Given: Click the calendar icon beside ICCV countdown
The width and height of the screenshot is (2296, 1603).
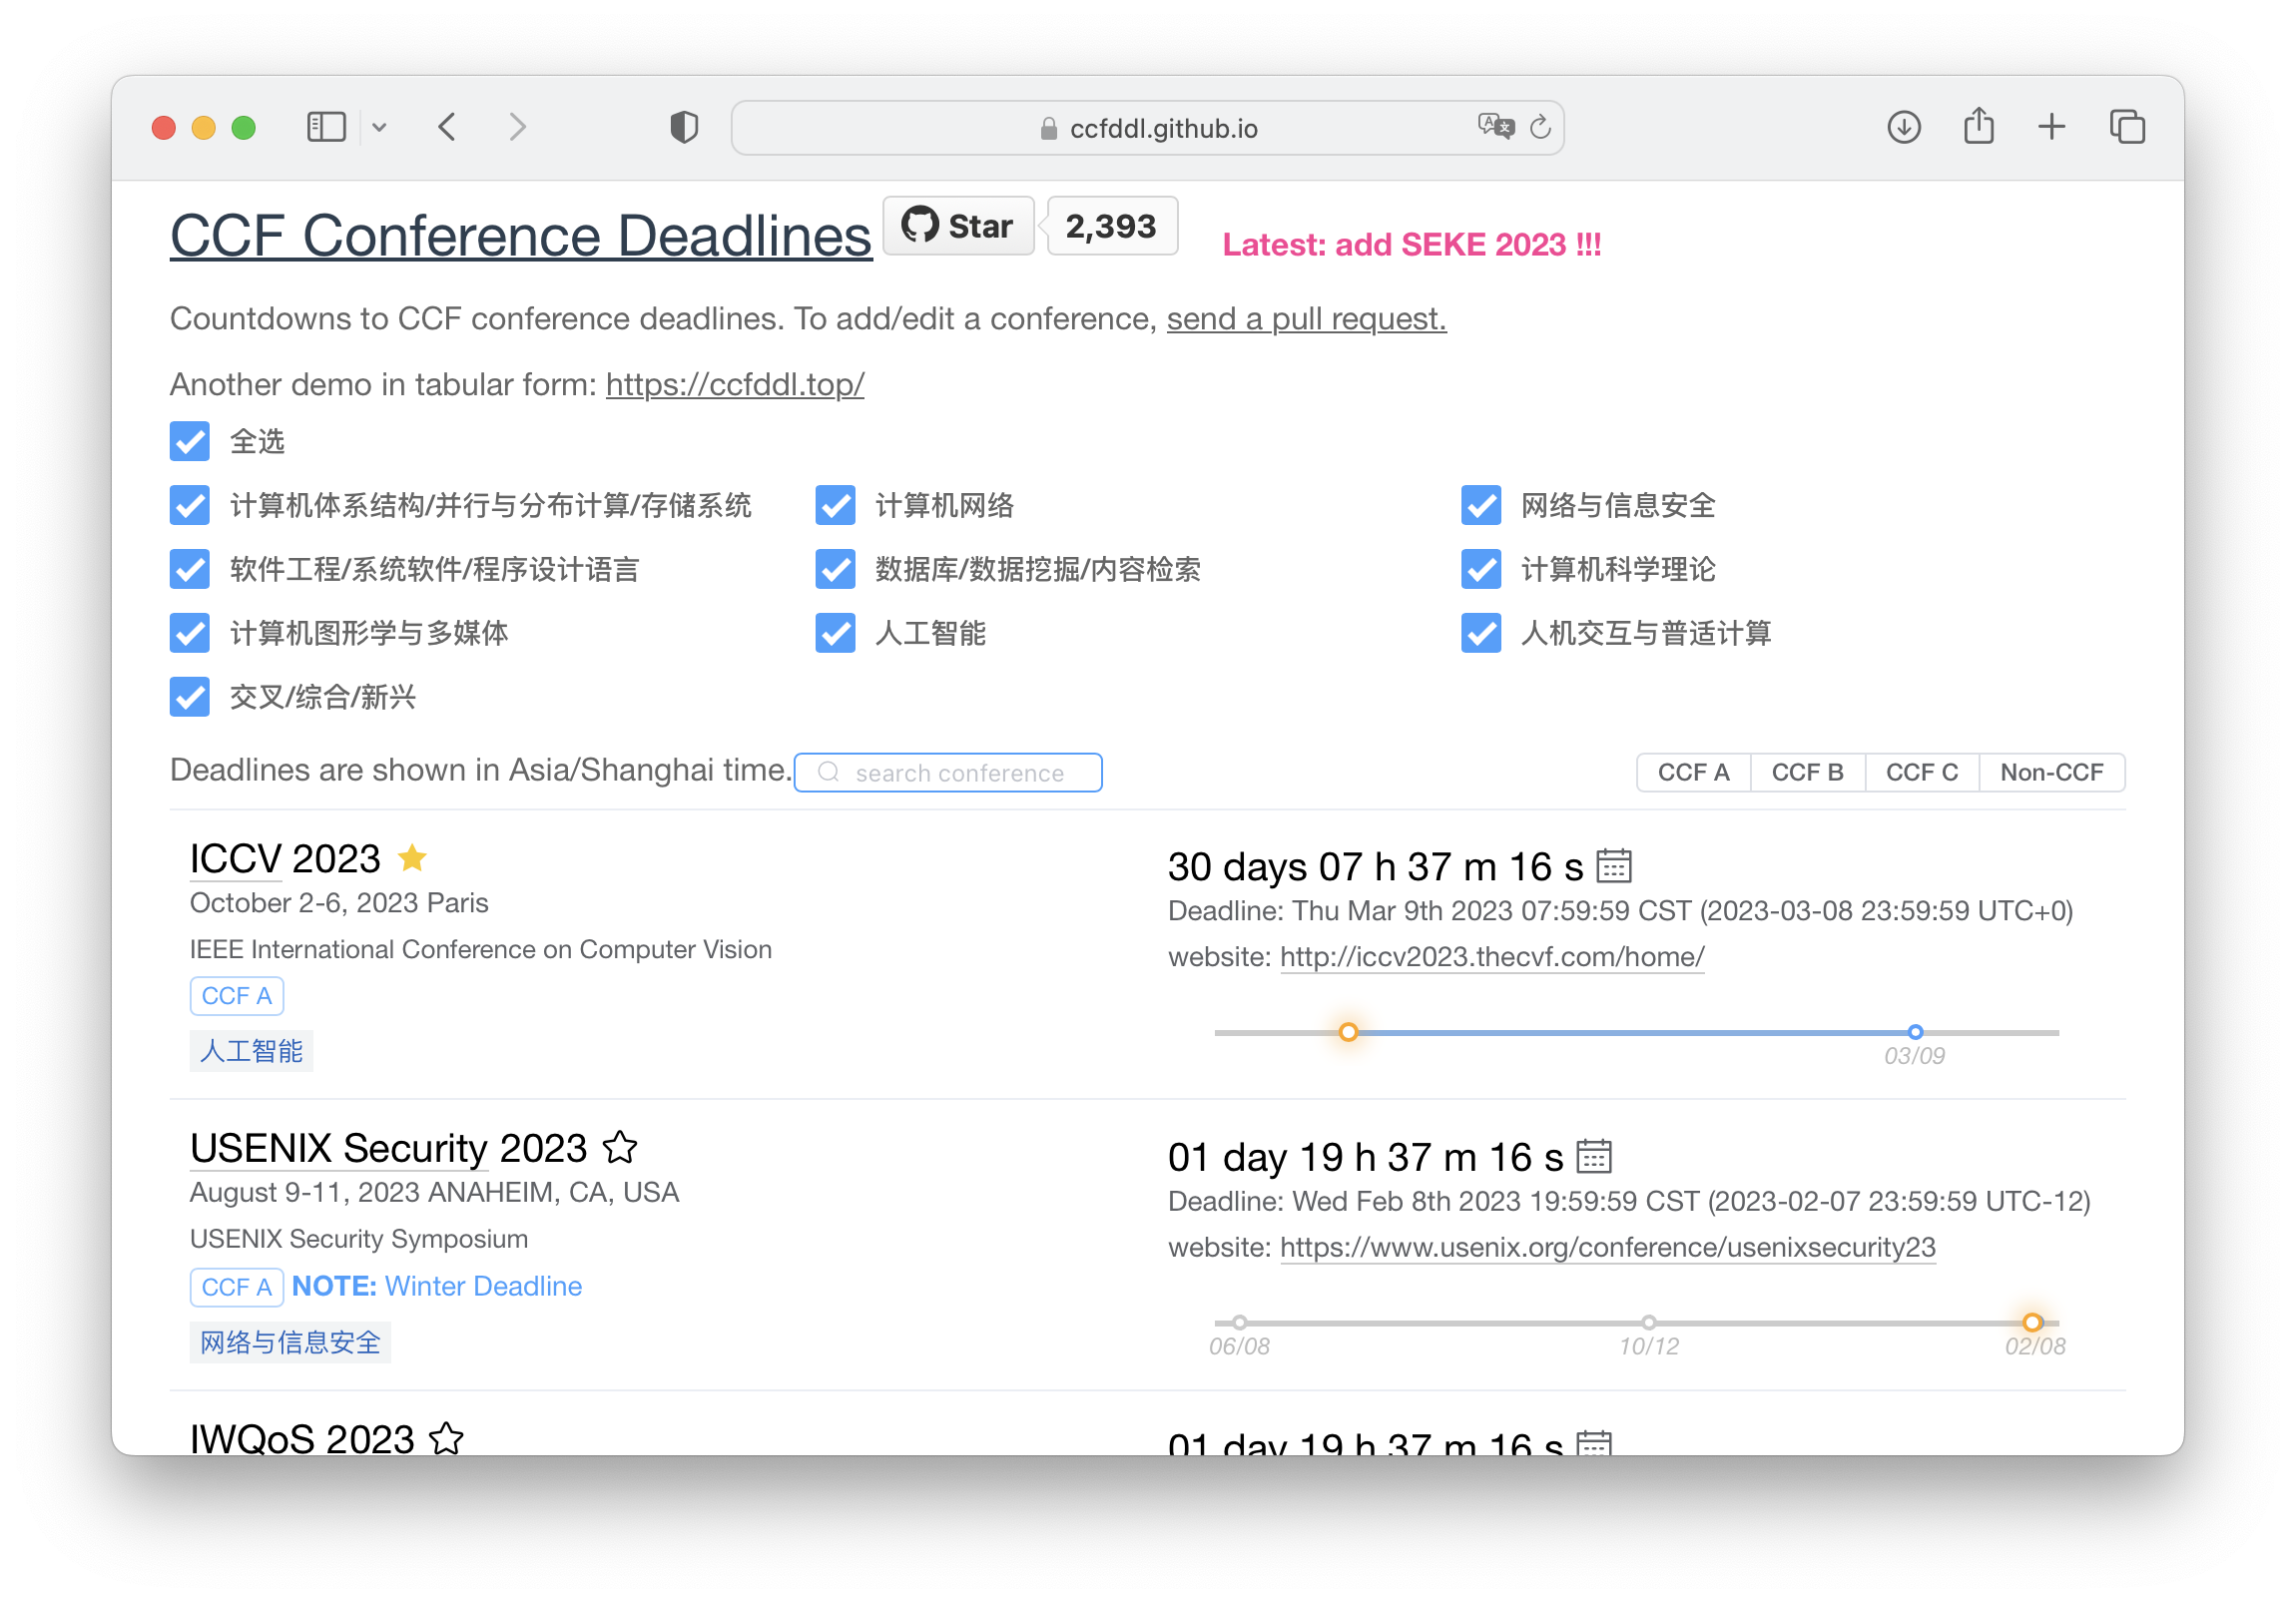Looking at the screenshot, I should click(x=1613, y=866).
